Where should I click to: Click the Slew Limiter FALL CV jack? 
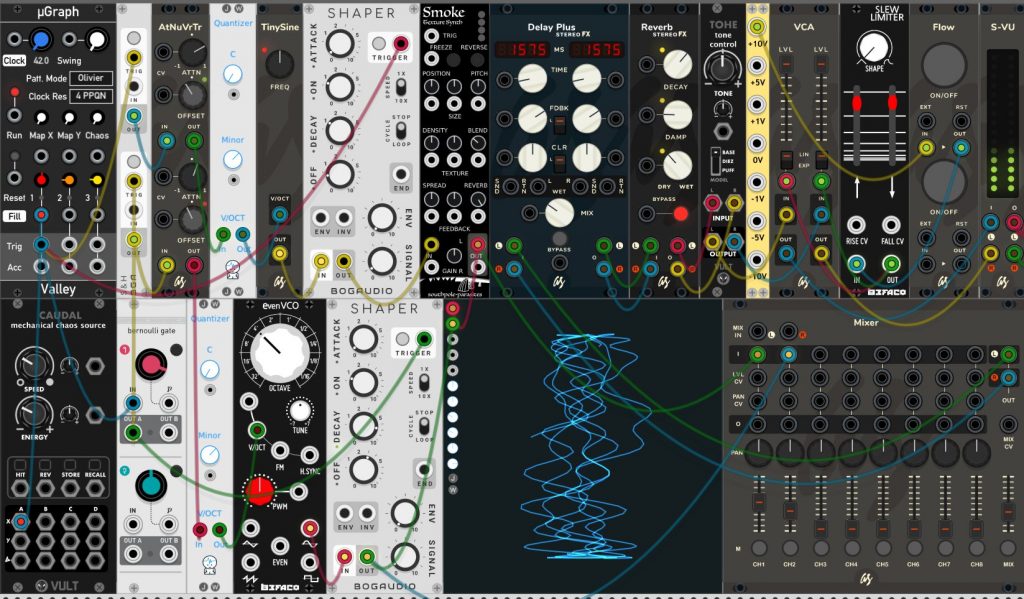point(891,225)
